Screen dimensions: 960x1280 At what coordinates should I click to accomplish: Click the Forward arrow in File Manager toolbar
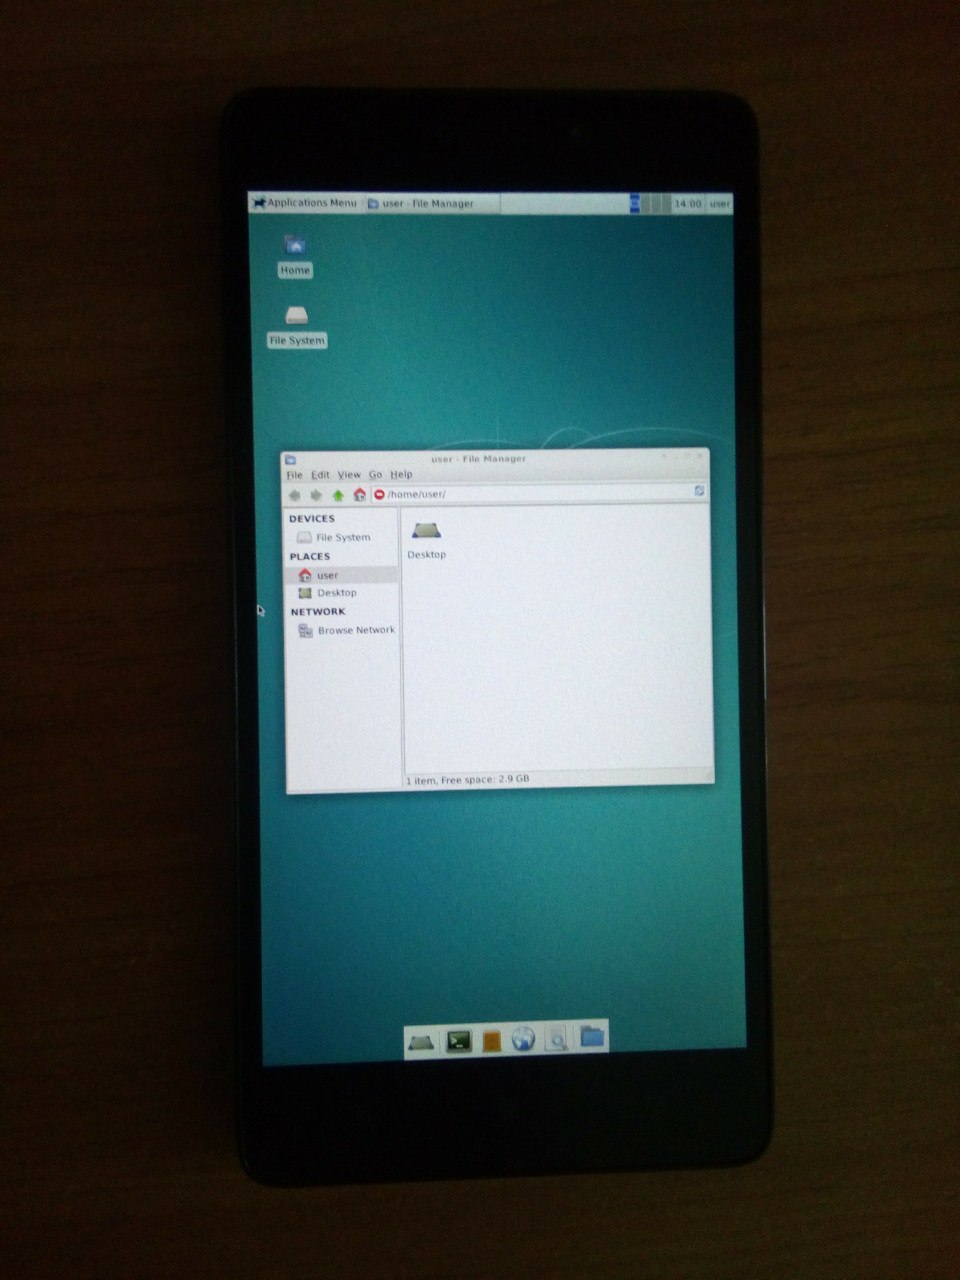pos(316,495)
